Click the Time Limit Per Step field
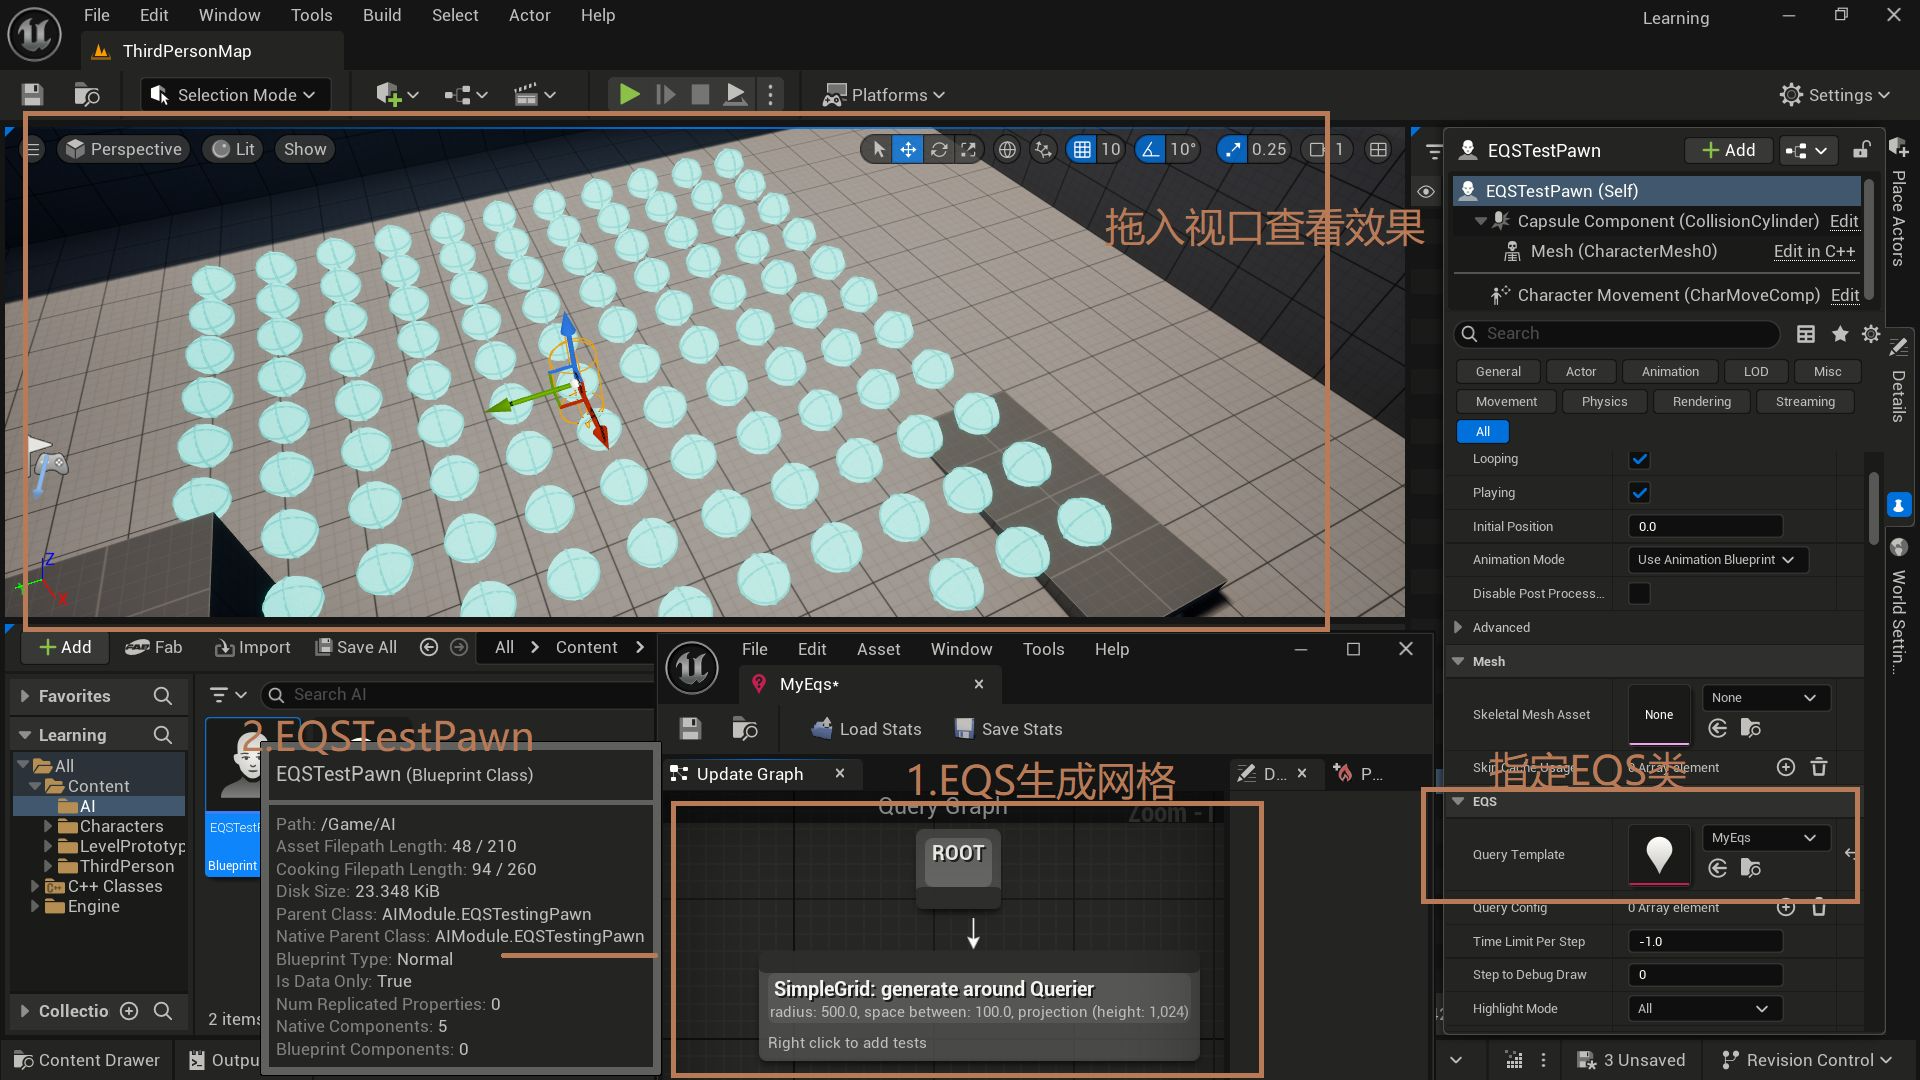Viewport: 1920px width, 1080px height. 1704,941
